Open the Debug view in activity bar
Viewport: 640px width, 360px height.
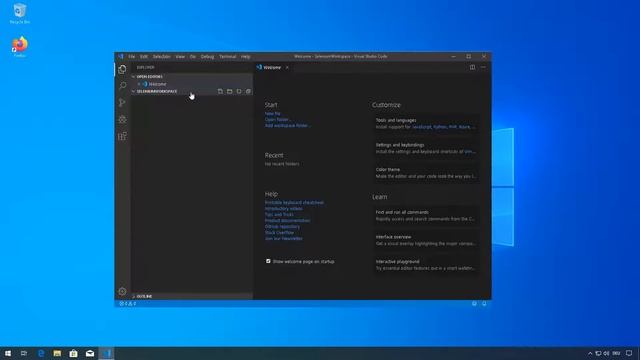tap(122, 119)
